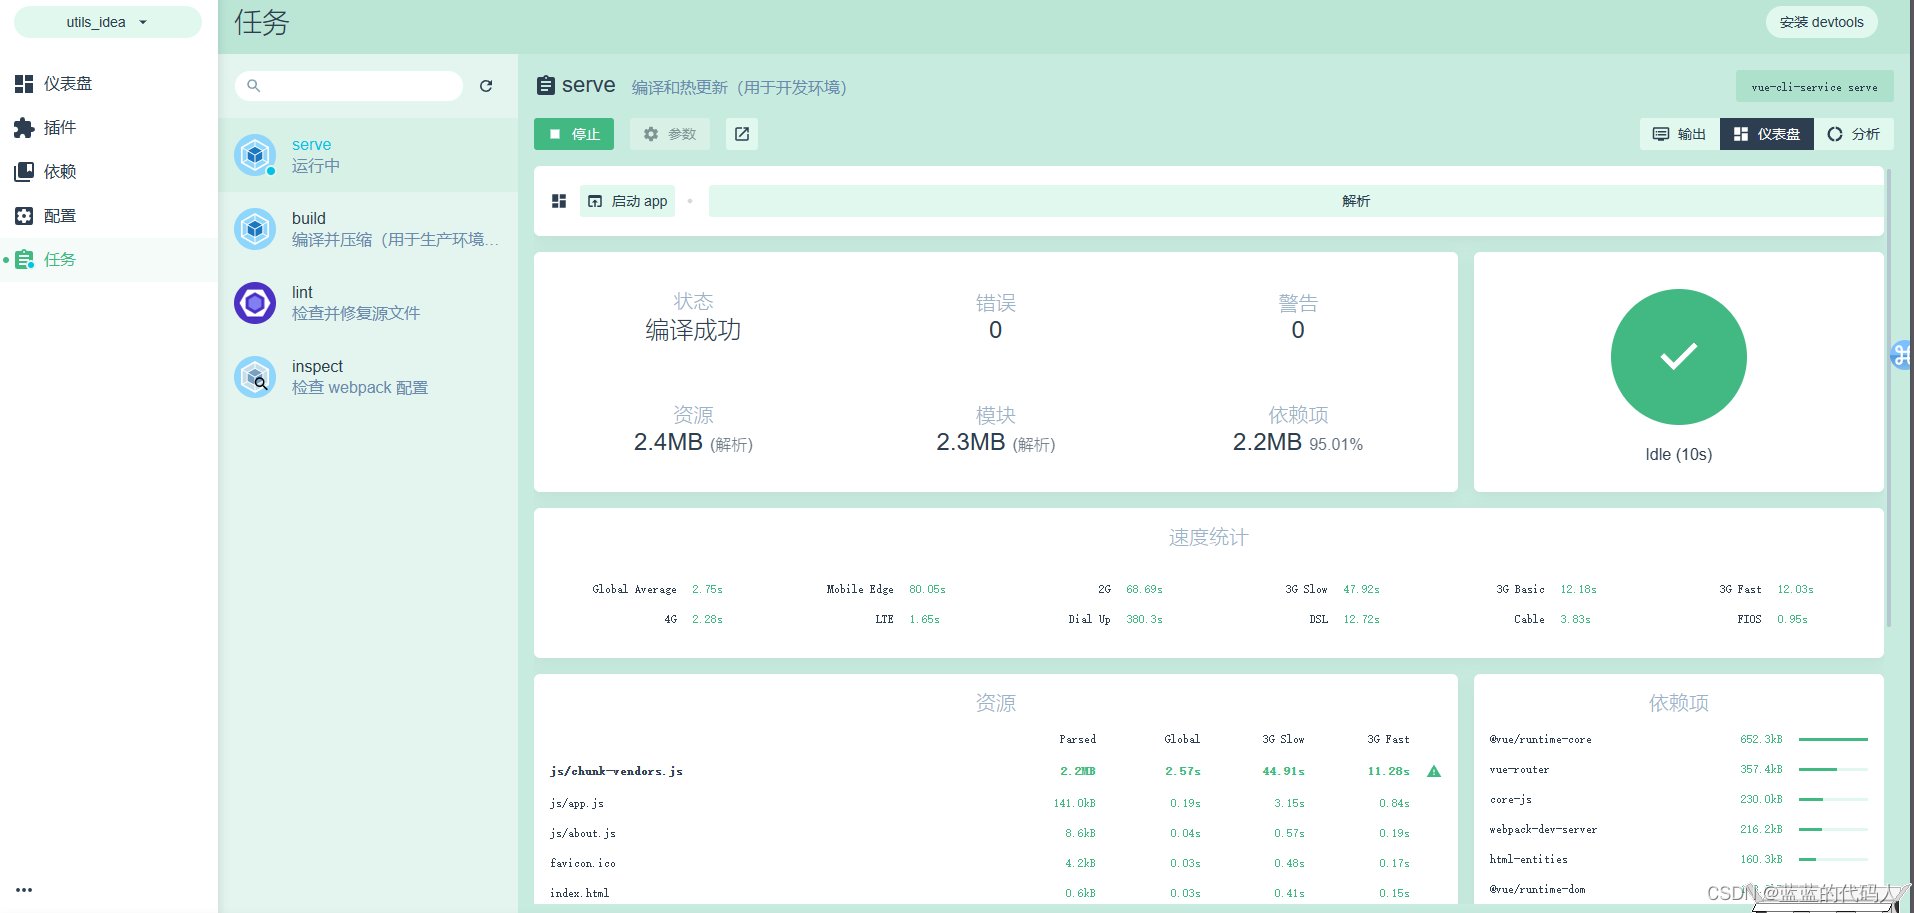1914x913 pixels.
Task: Open the configuration (配置) sidebar item
Action: [x=109, y=216]
